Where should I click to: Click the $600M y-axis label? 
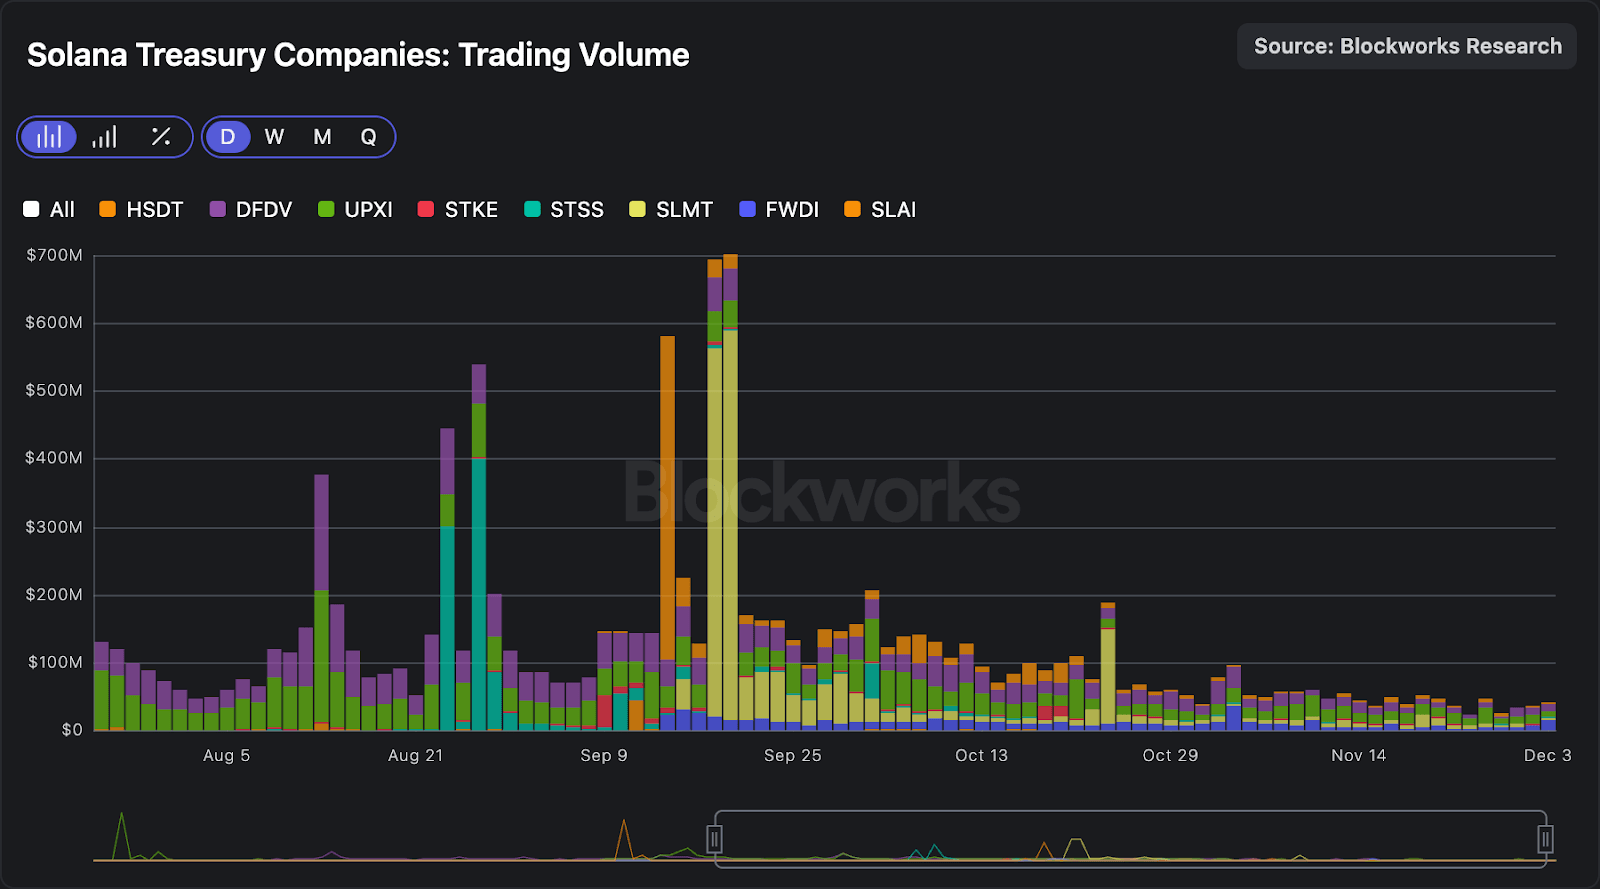(x=54, y=323)
